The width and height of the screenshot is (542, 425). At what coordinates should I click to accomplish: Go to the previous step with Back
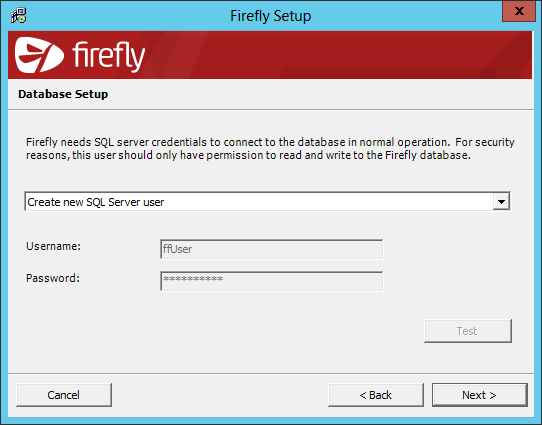[x=376, y=395]
